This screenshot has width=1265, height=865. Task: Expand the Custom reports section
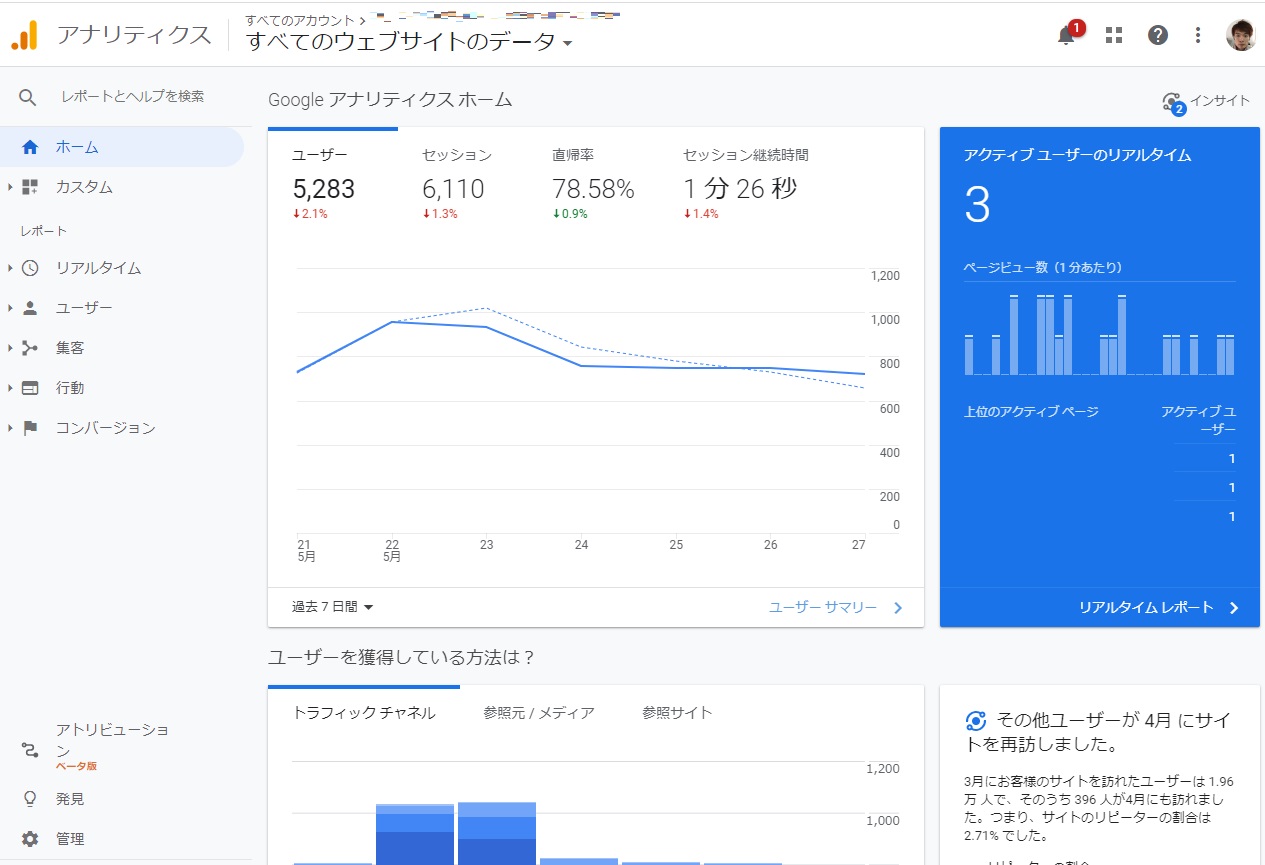[x=10, y=187]
